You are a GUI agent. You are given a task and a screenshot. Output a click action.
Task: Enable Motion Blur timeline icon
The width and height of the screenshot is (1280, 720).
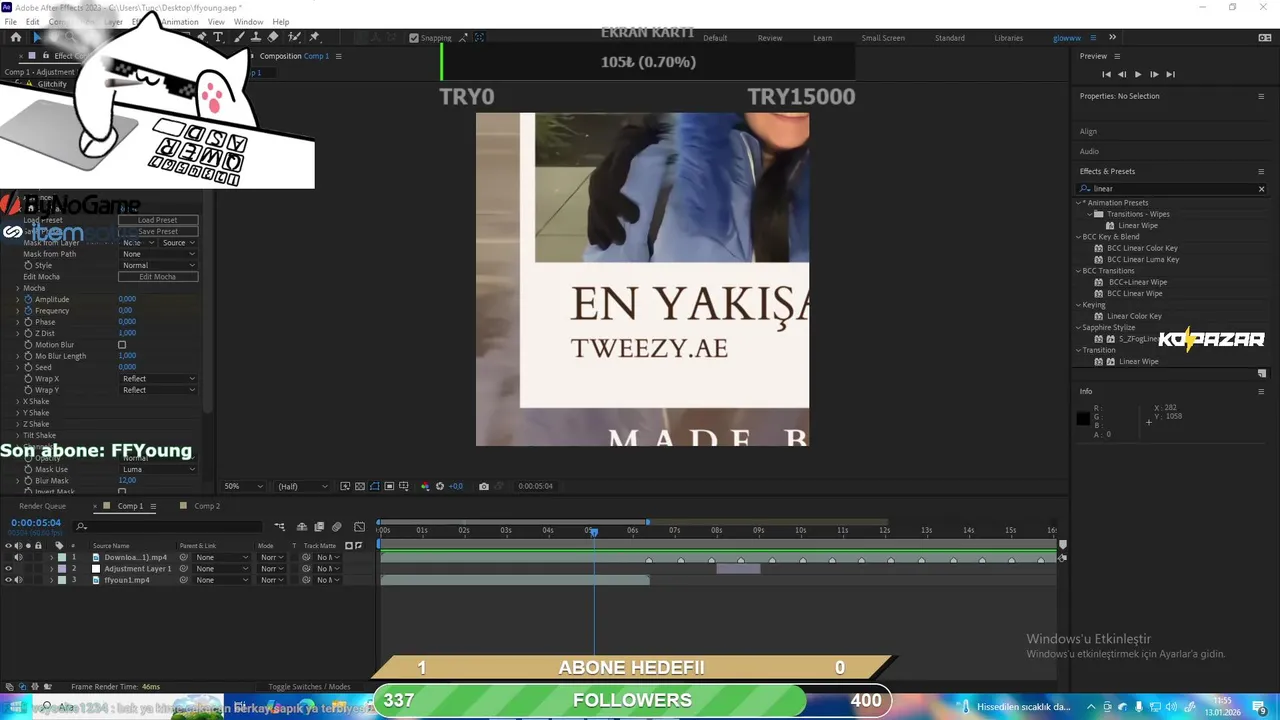(337, 527)
